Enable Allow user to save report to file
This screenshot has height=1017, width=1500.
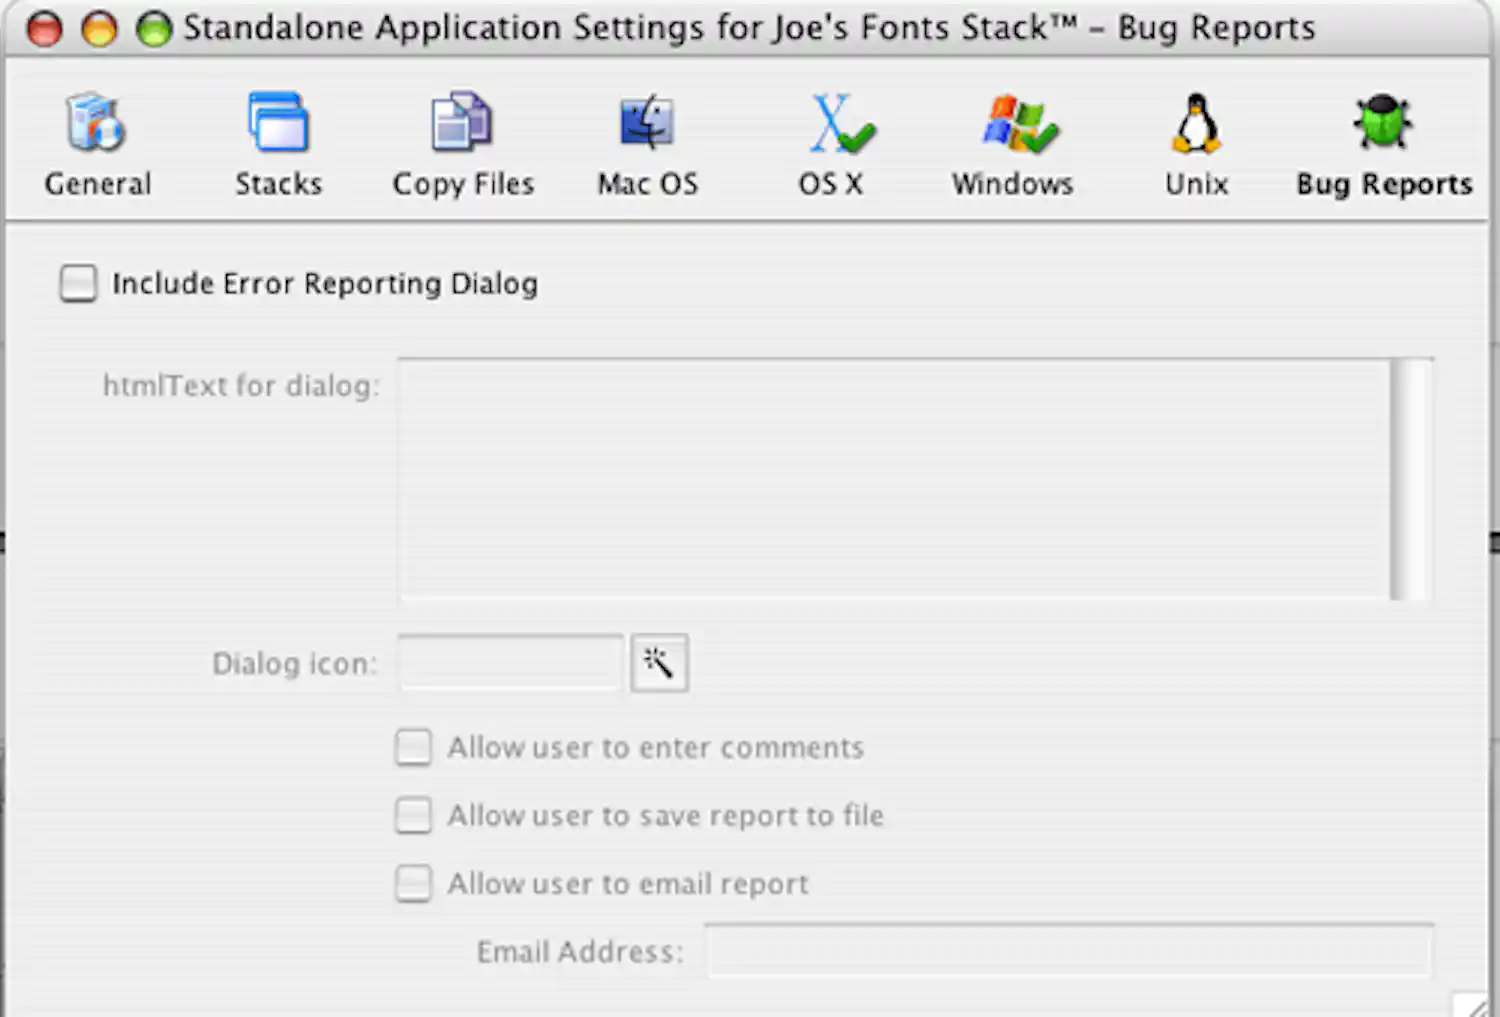click(x=413, y=815)
